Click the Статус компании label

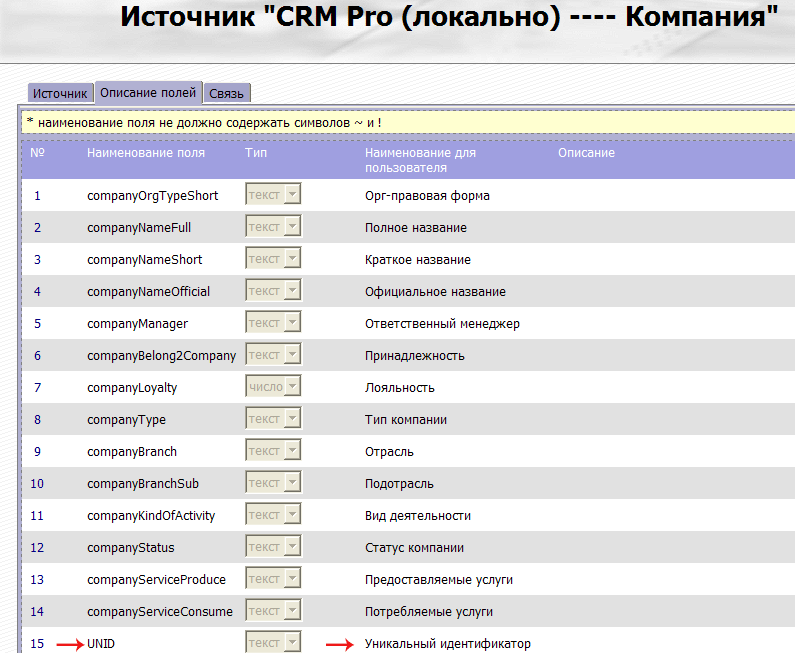(x=415, y=547)
